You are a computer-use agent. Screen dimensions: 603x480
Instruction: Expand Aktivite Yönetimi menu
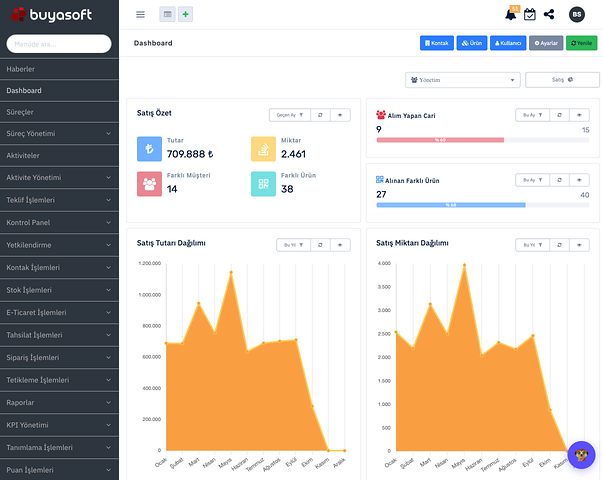59,178
